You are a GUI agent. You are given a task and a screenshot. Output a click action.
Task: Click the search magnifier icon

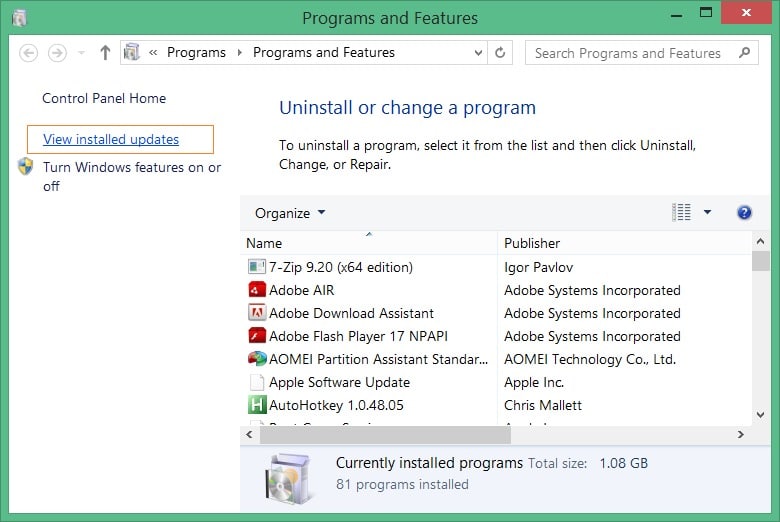pyautogui.click(x=744, y=52)
